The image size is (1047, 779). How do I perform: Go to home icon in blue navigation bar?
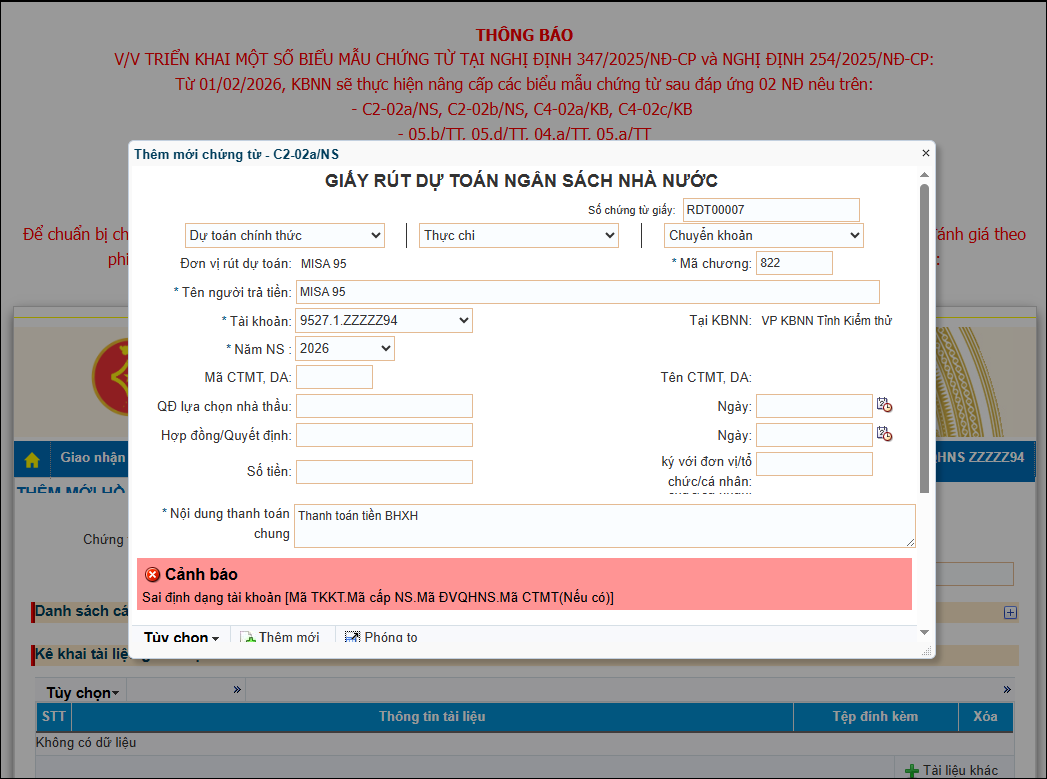pyautogui.click(x=32, y=460)
